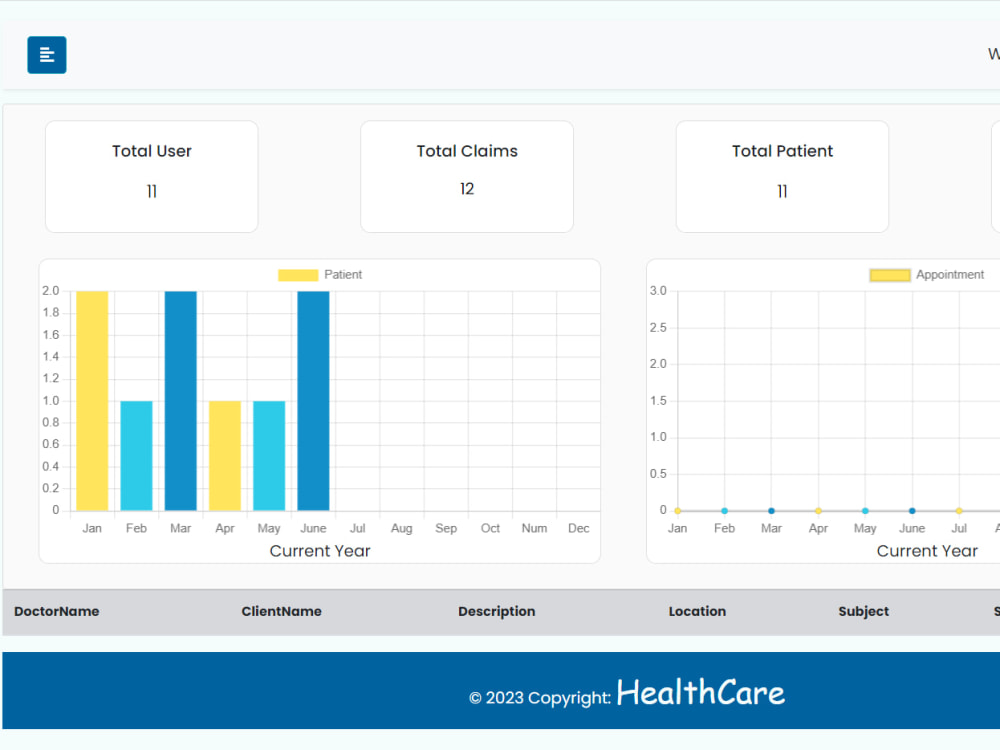Open the Total Claims card

click(467, 177)
